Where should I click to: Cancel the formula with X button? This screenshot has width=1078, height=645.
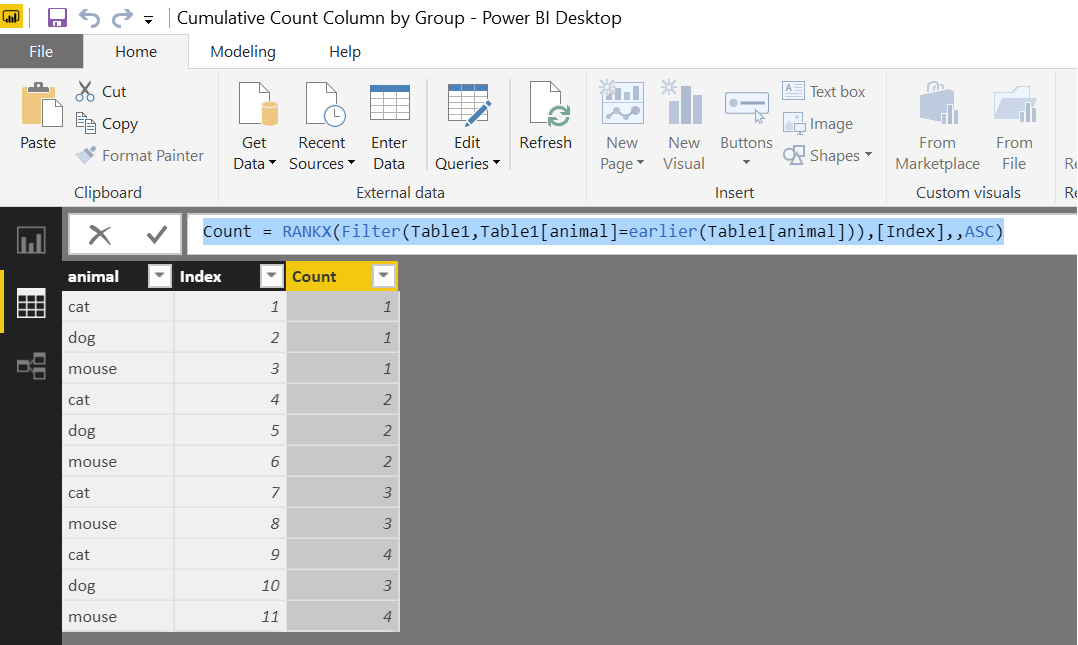pos(100,234)
